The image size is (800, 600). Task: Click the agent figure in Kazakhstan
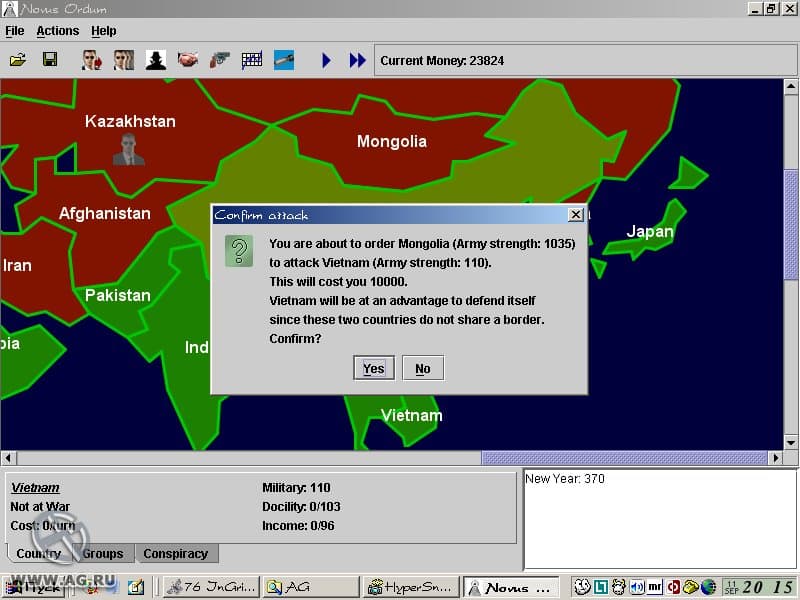click(129, 149)
